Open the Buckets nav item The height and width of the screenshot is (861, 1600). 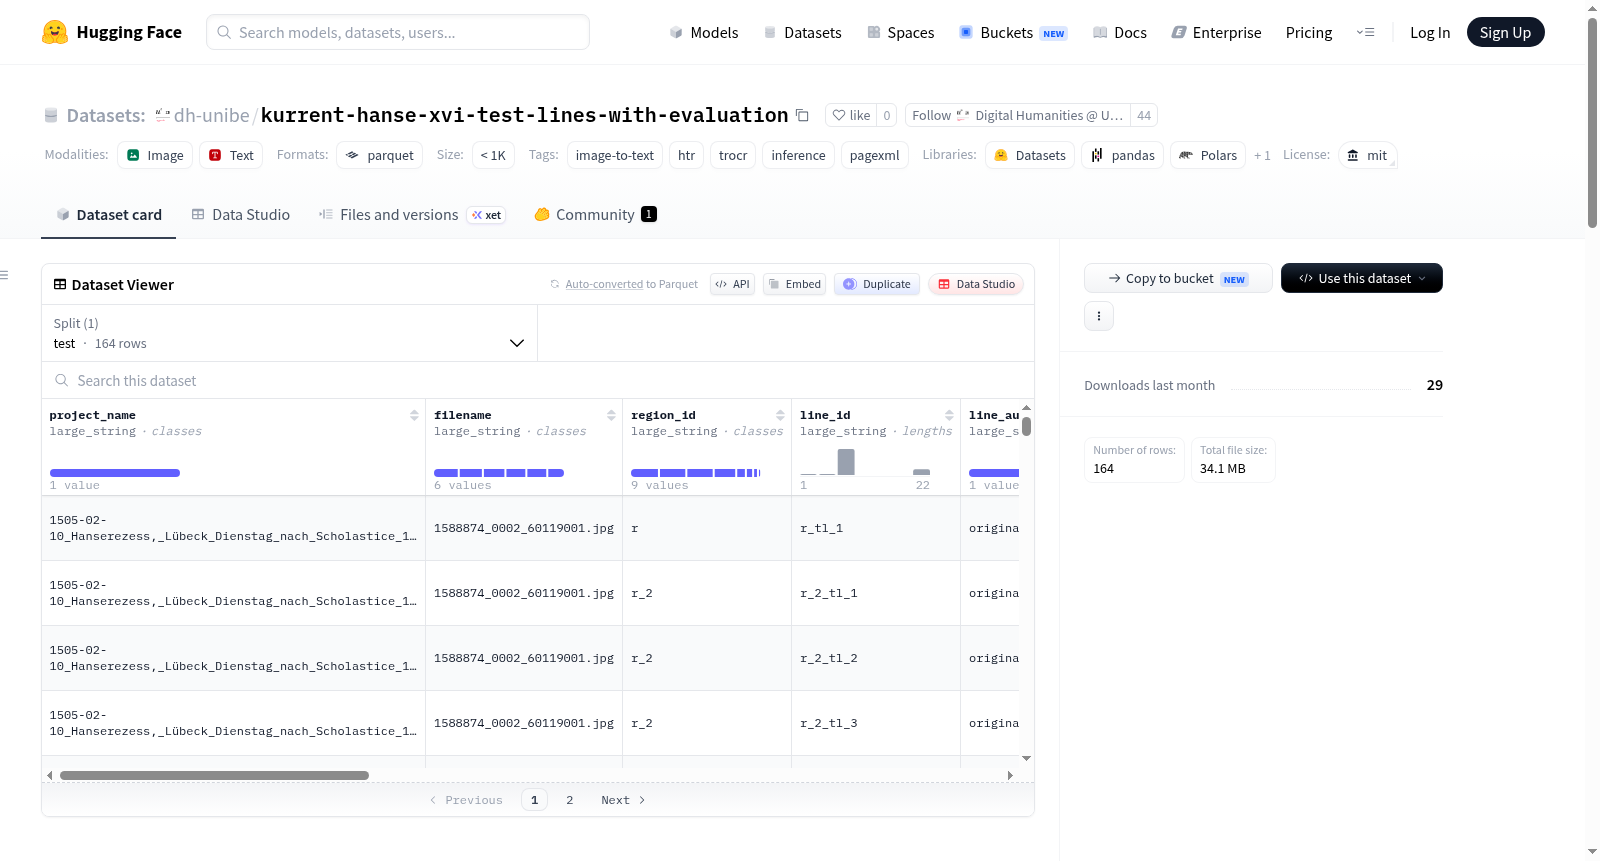pos(1013,32)
